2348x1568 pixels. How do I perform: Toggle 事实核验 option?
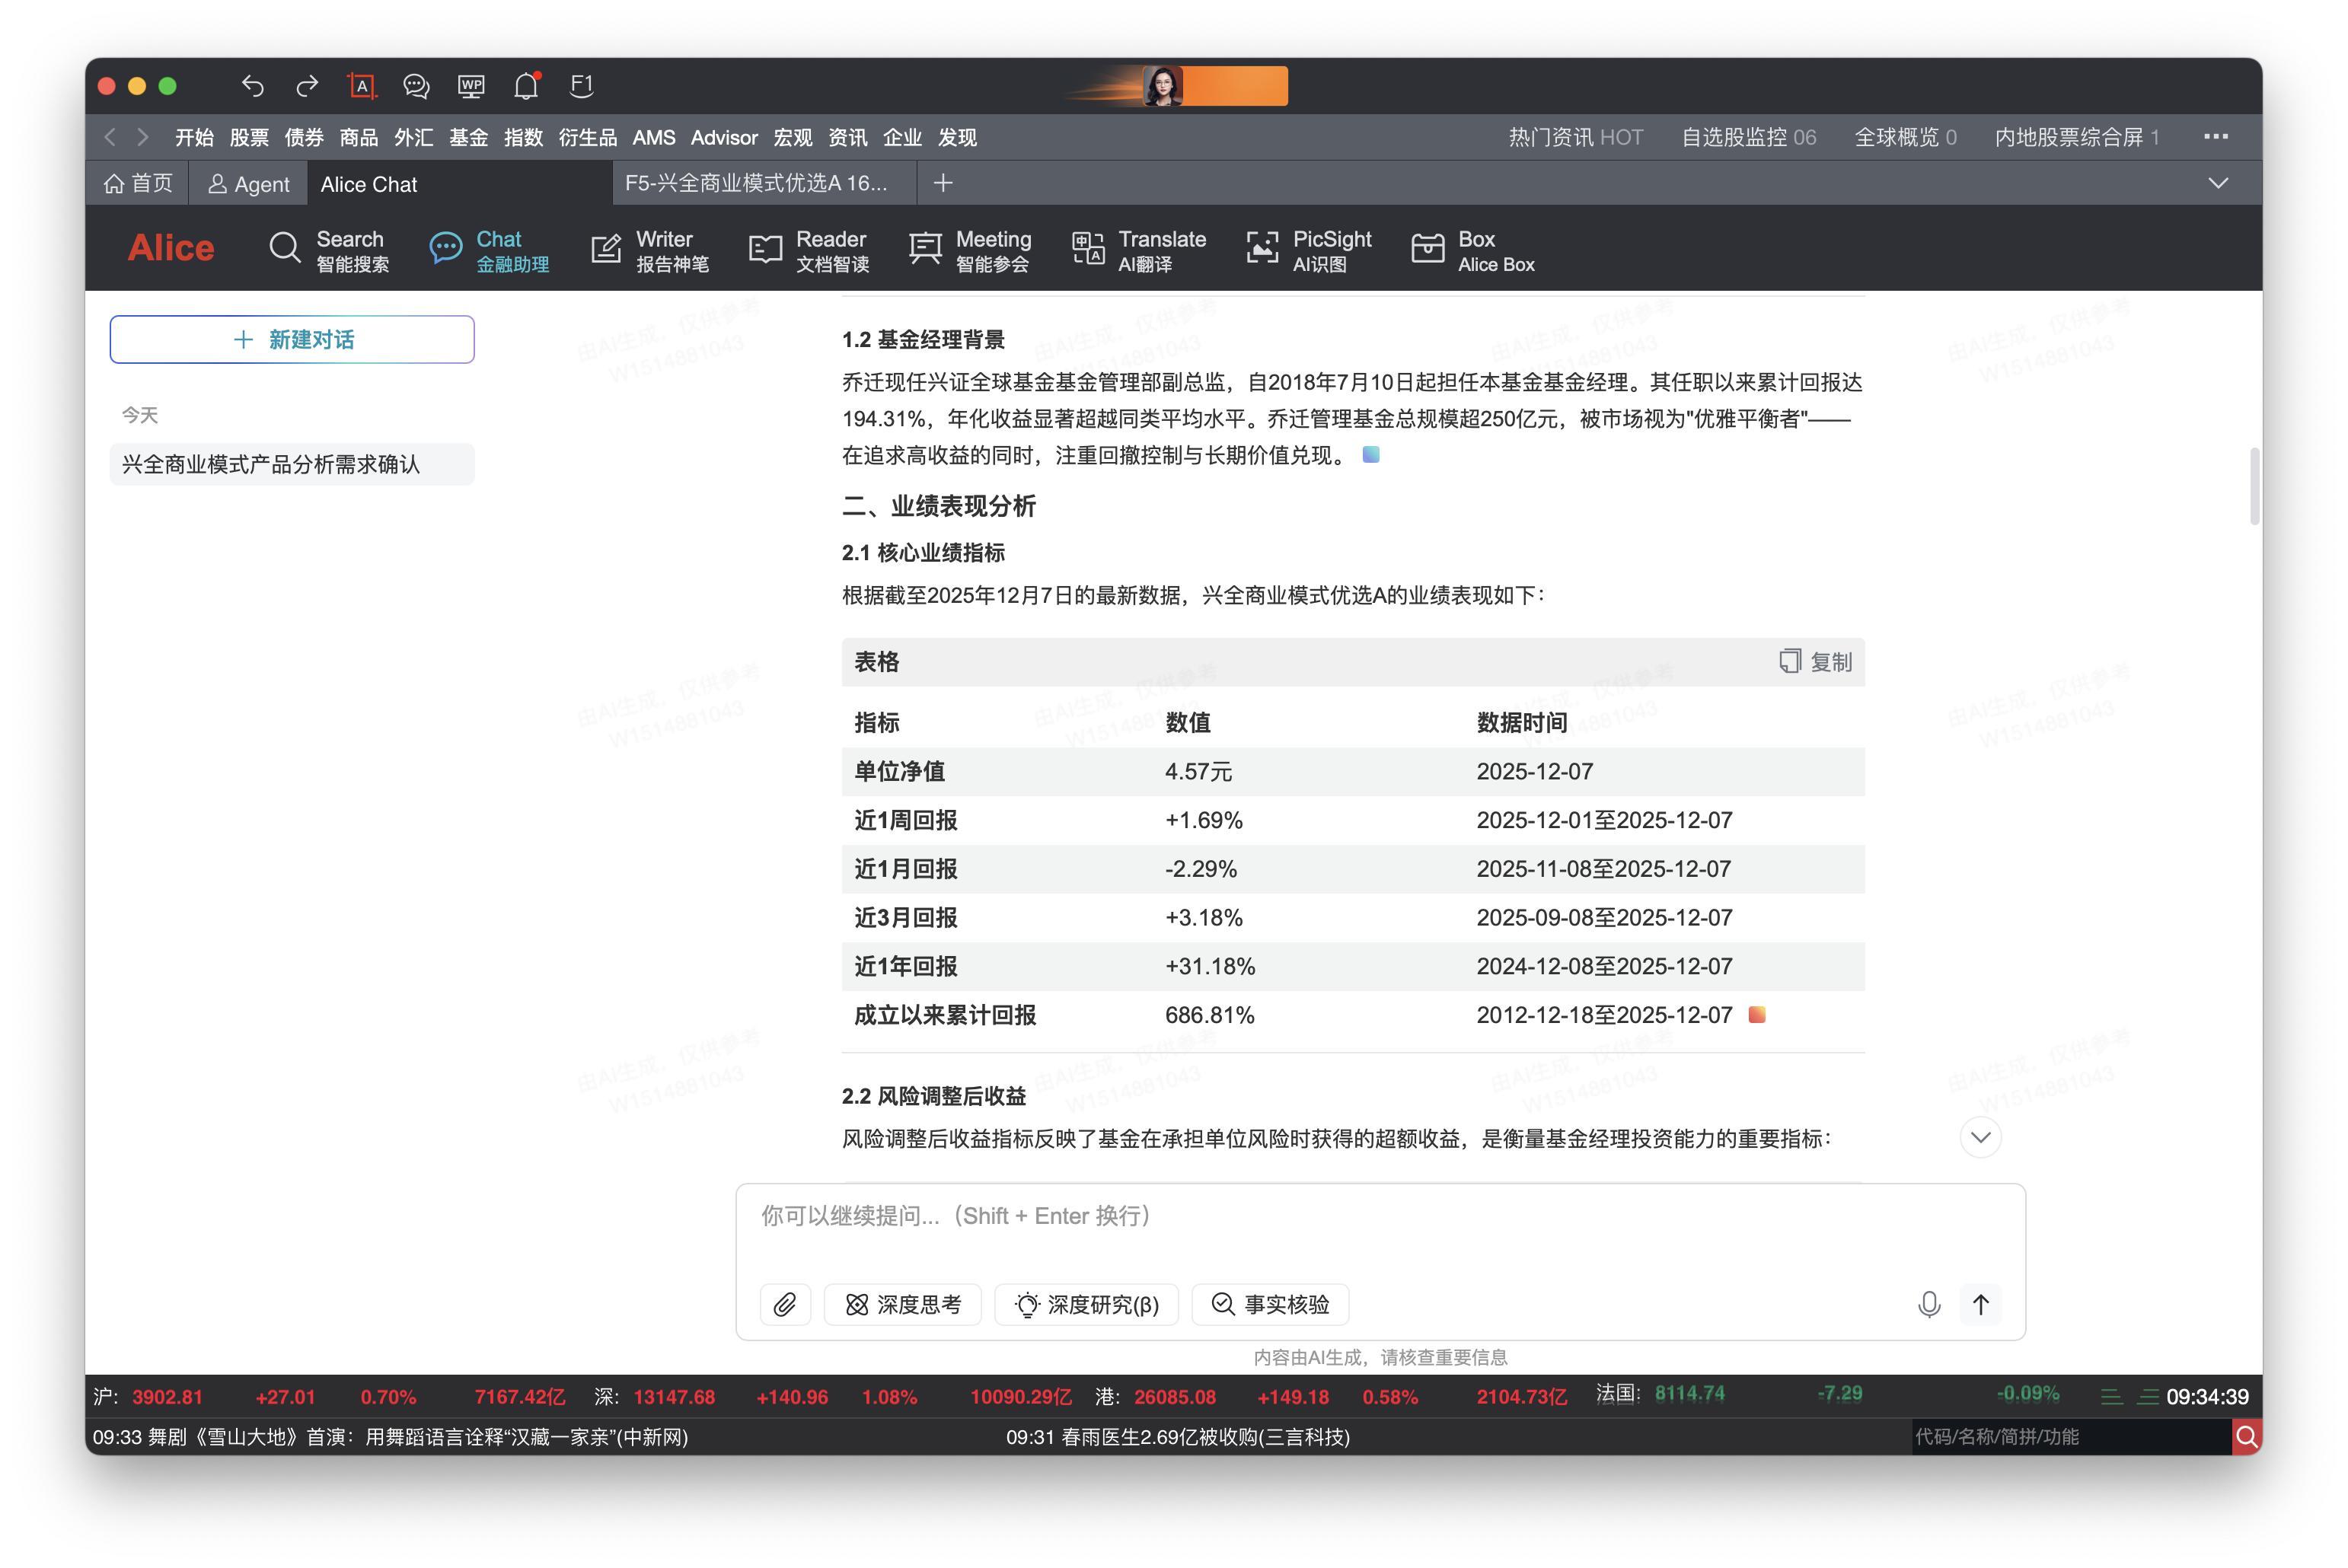point(1270,1304)
